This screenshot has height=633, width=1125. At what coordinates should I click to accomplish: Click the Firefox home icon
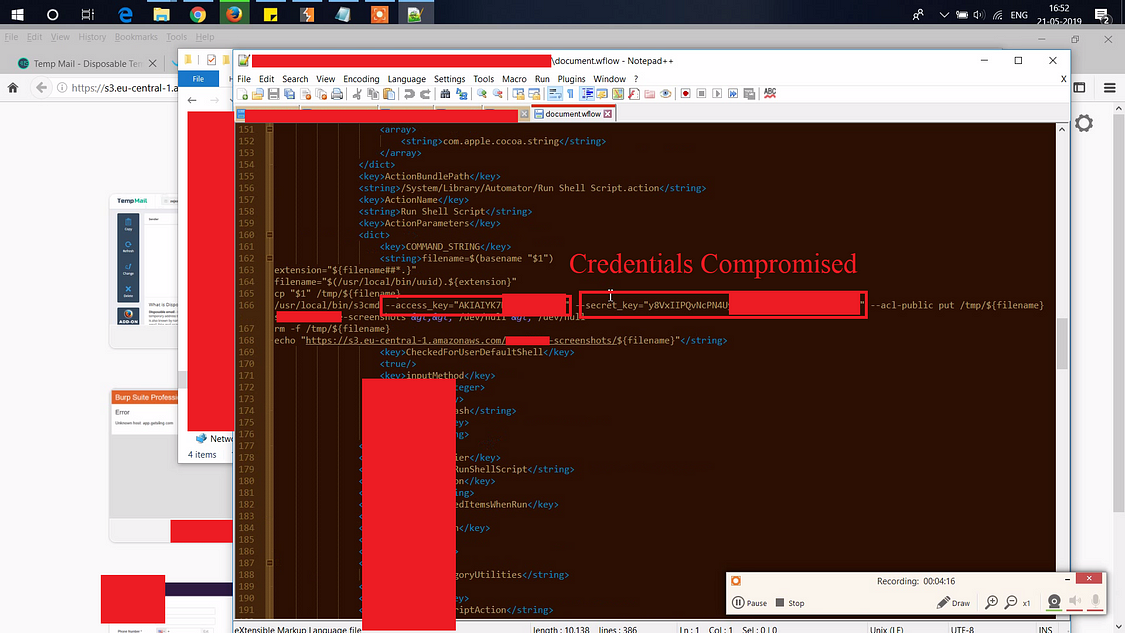click(13, 88)
